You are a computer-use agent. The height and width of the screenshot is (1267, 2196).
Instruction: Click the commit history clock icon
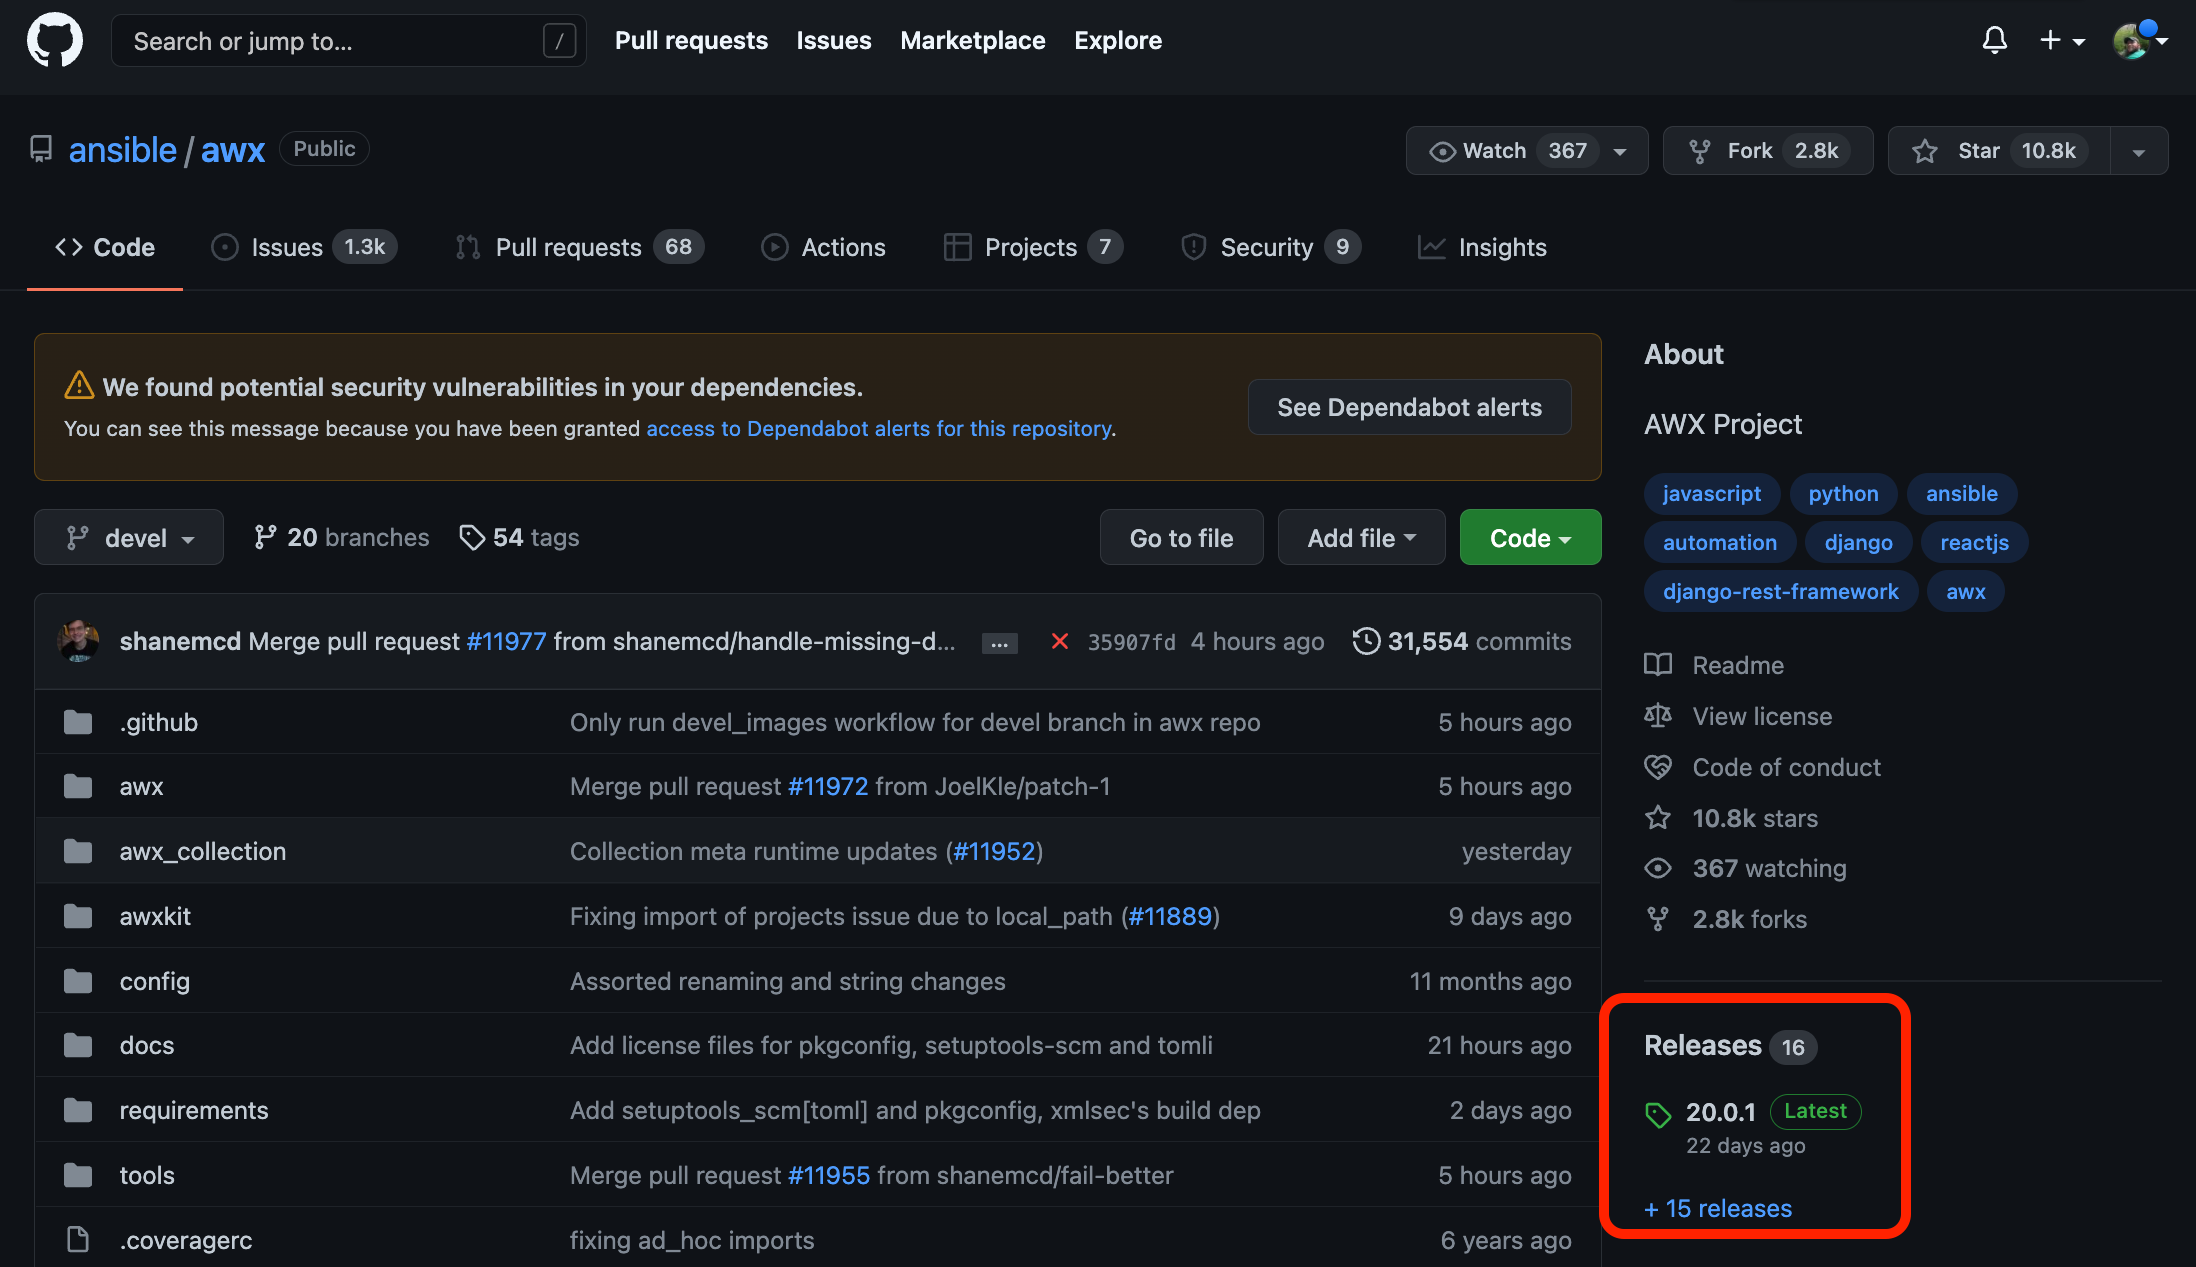tap(1366, 641)
